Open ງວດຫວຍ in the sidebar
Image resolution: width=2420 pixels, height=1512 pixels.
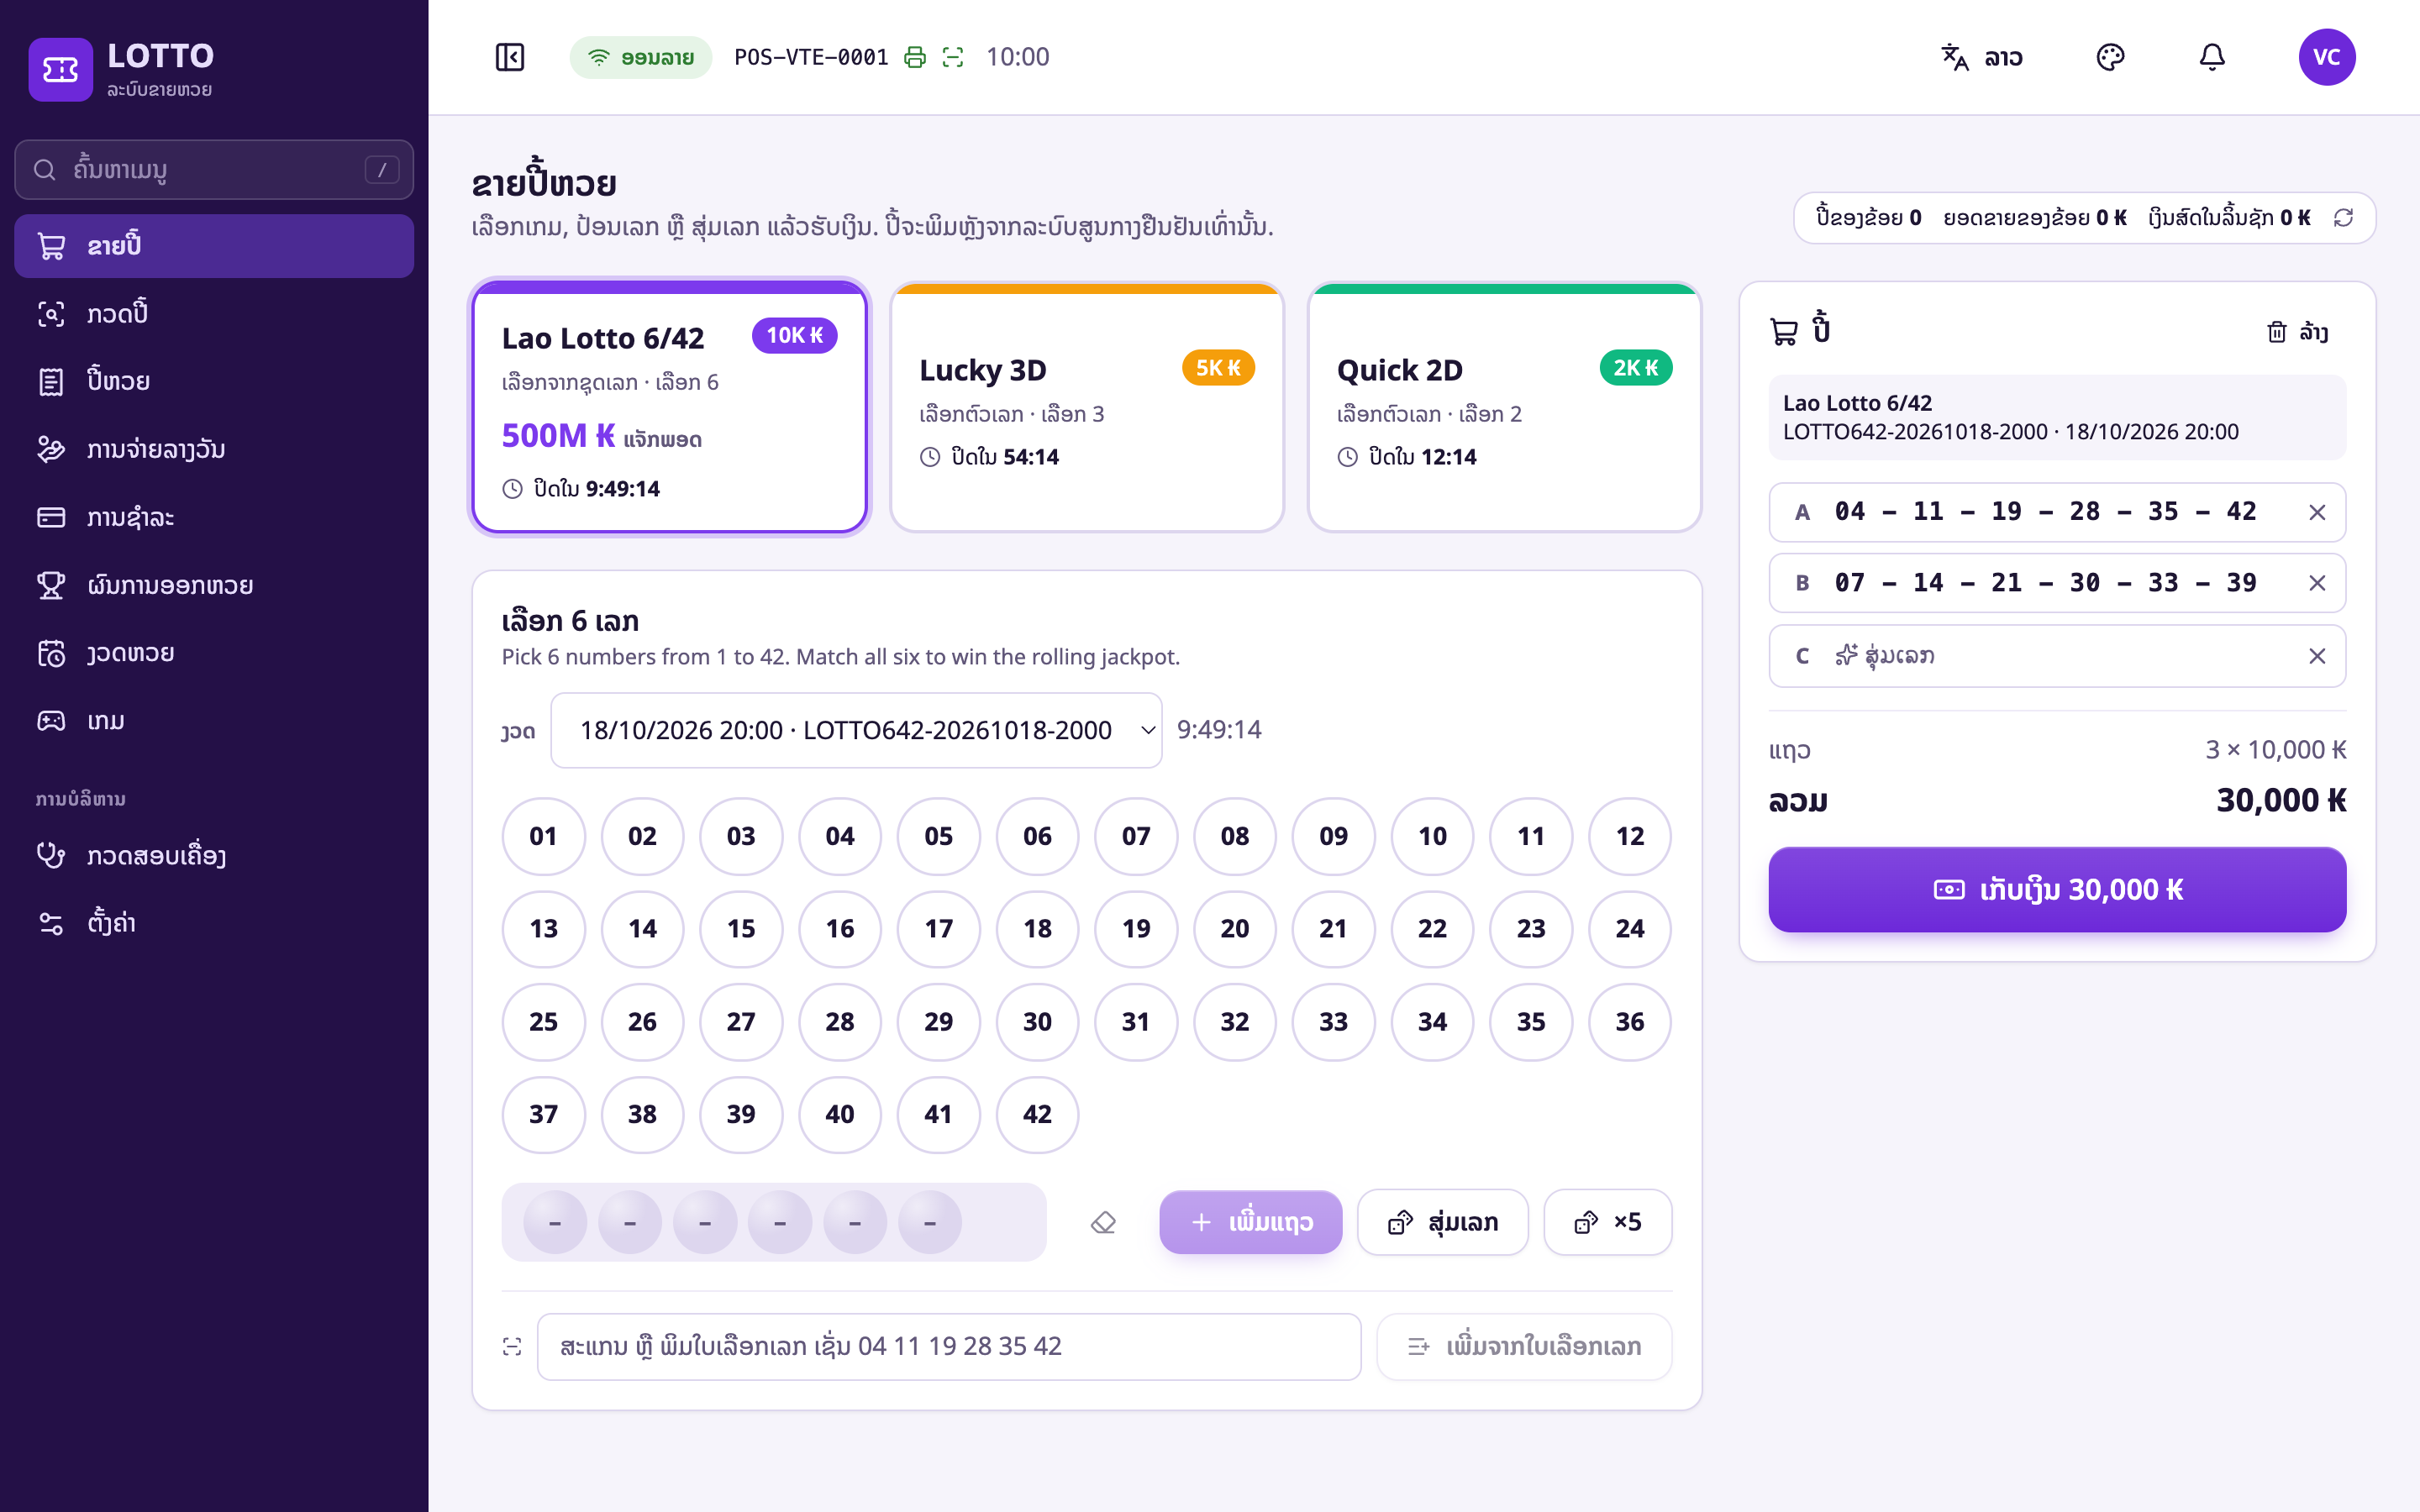[x=214, y=653]
